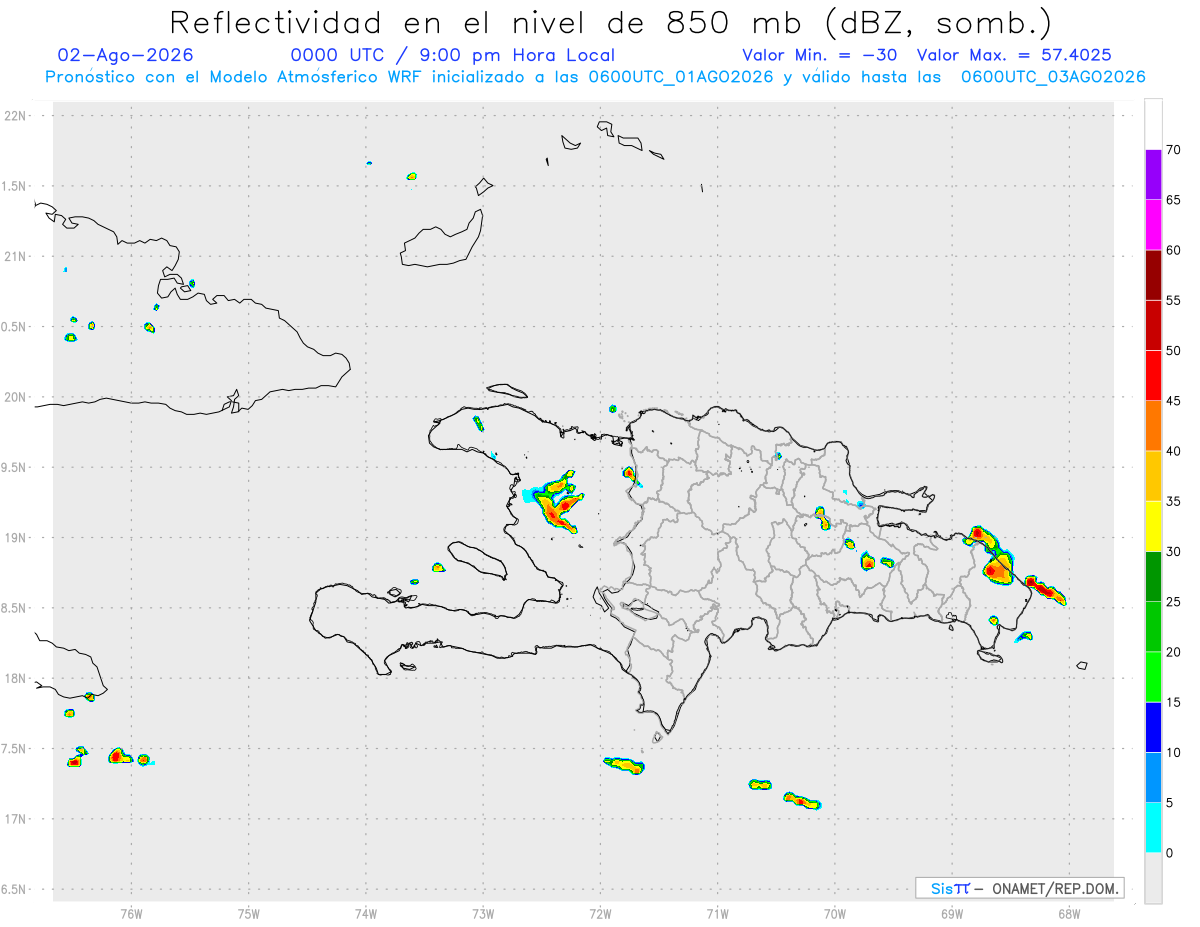The image size is (1200, 927).
Task: Pick the orange 40–45 dBZ color band
Action: tap(1153, 426)
